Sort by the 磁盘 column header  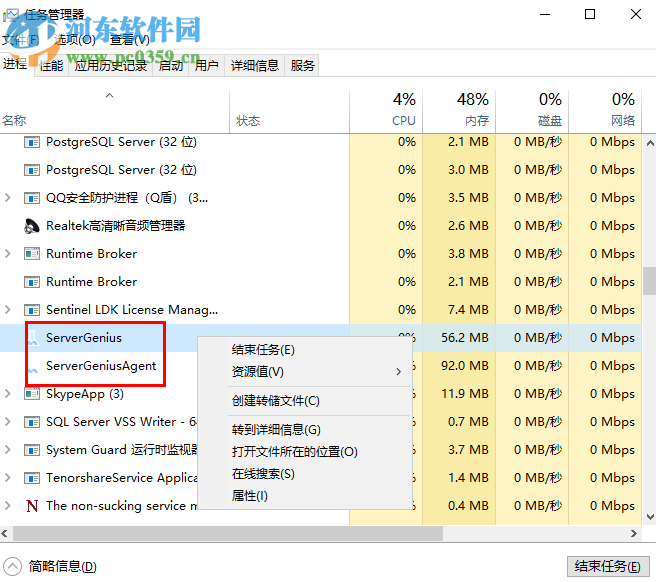click(x=532, y=111)
